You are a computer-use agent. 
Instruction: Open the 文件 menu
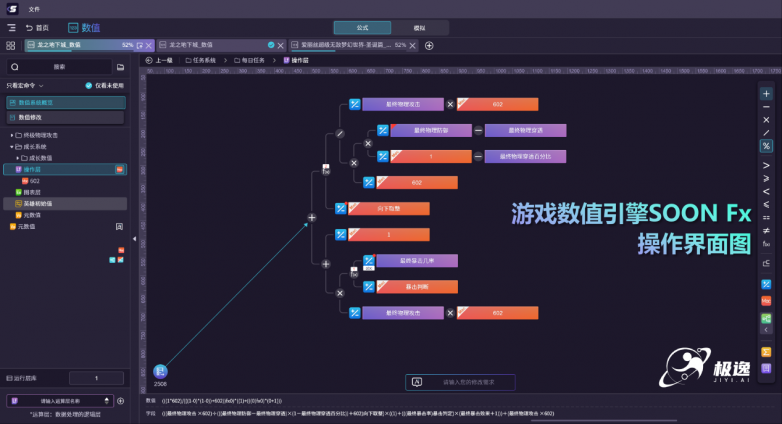pyautogui.click(x=34, y=8)
